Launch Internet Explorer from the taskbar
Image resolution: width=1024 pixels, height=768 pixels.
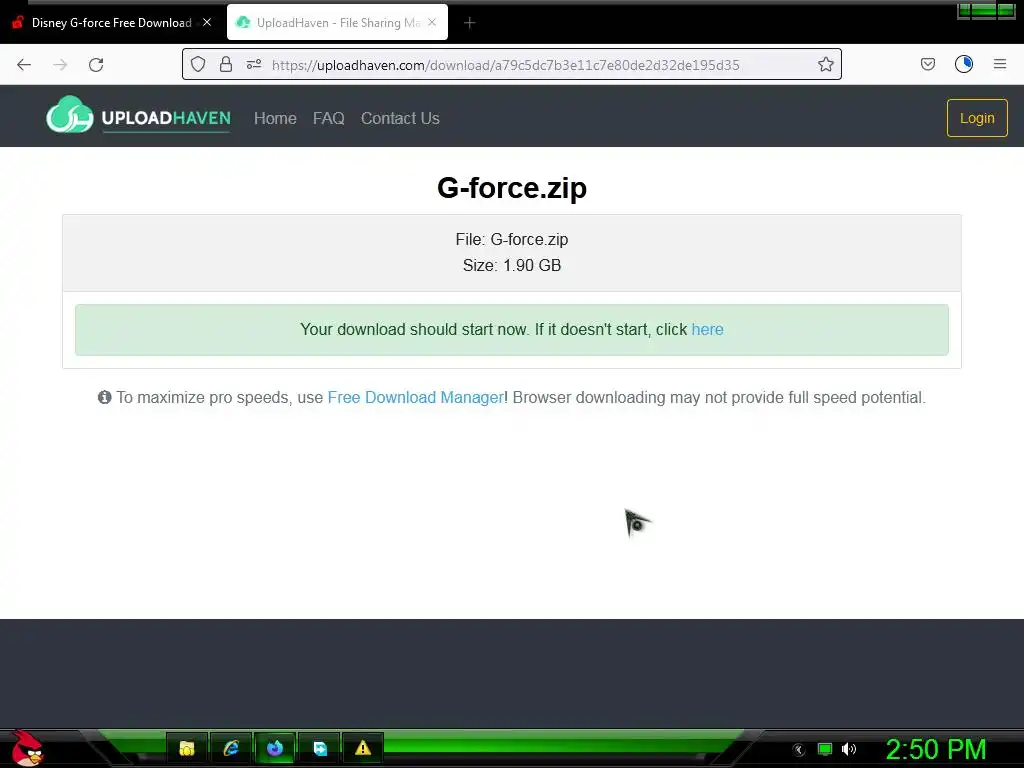click(231, 748)
